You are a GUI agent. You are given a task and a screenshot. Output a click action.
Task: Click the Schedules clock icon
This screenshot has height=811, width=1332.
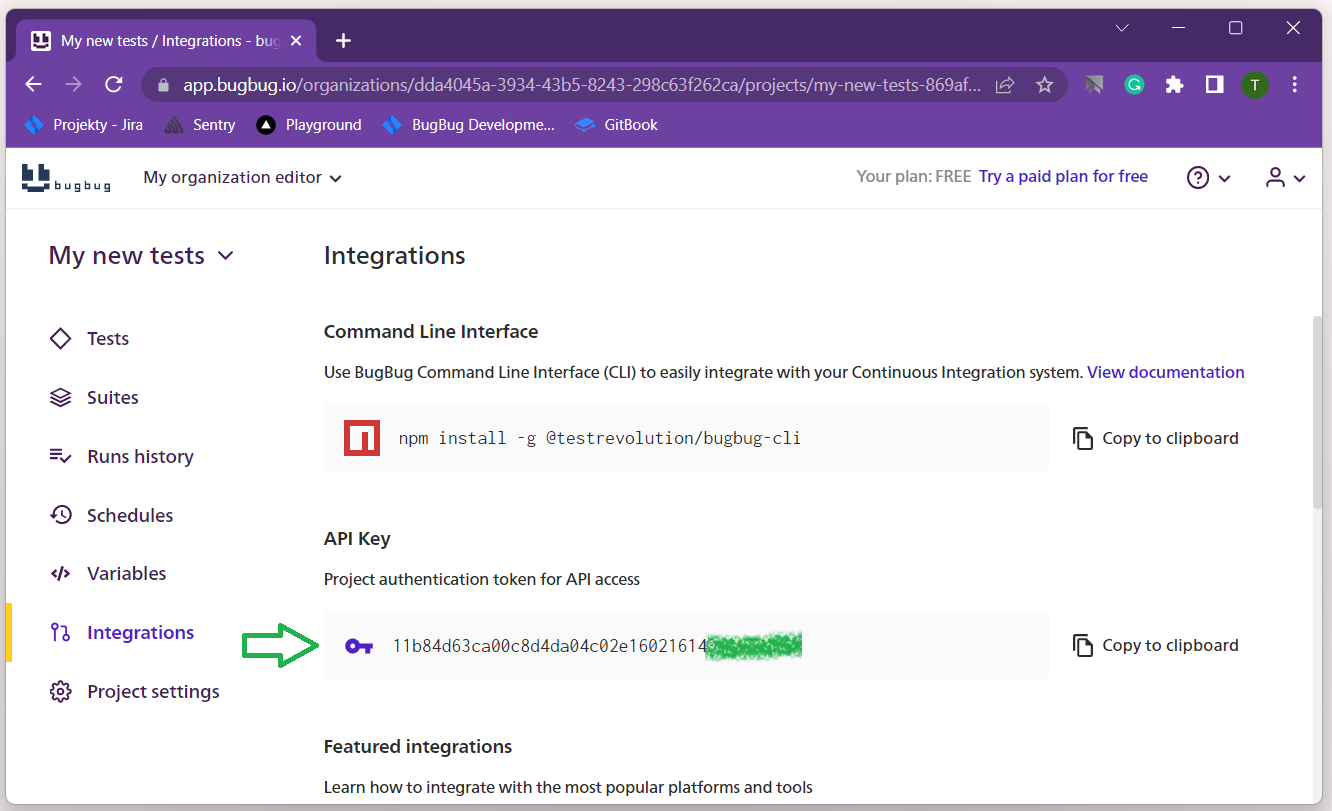(x=60, y=515)
